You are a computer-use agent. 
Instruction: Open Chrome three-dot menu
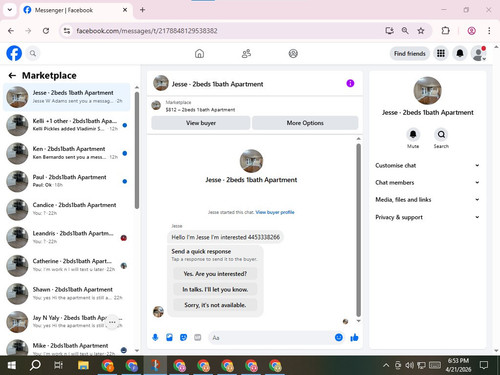489,31
